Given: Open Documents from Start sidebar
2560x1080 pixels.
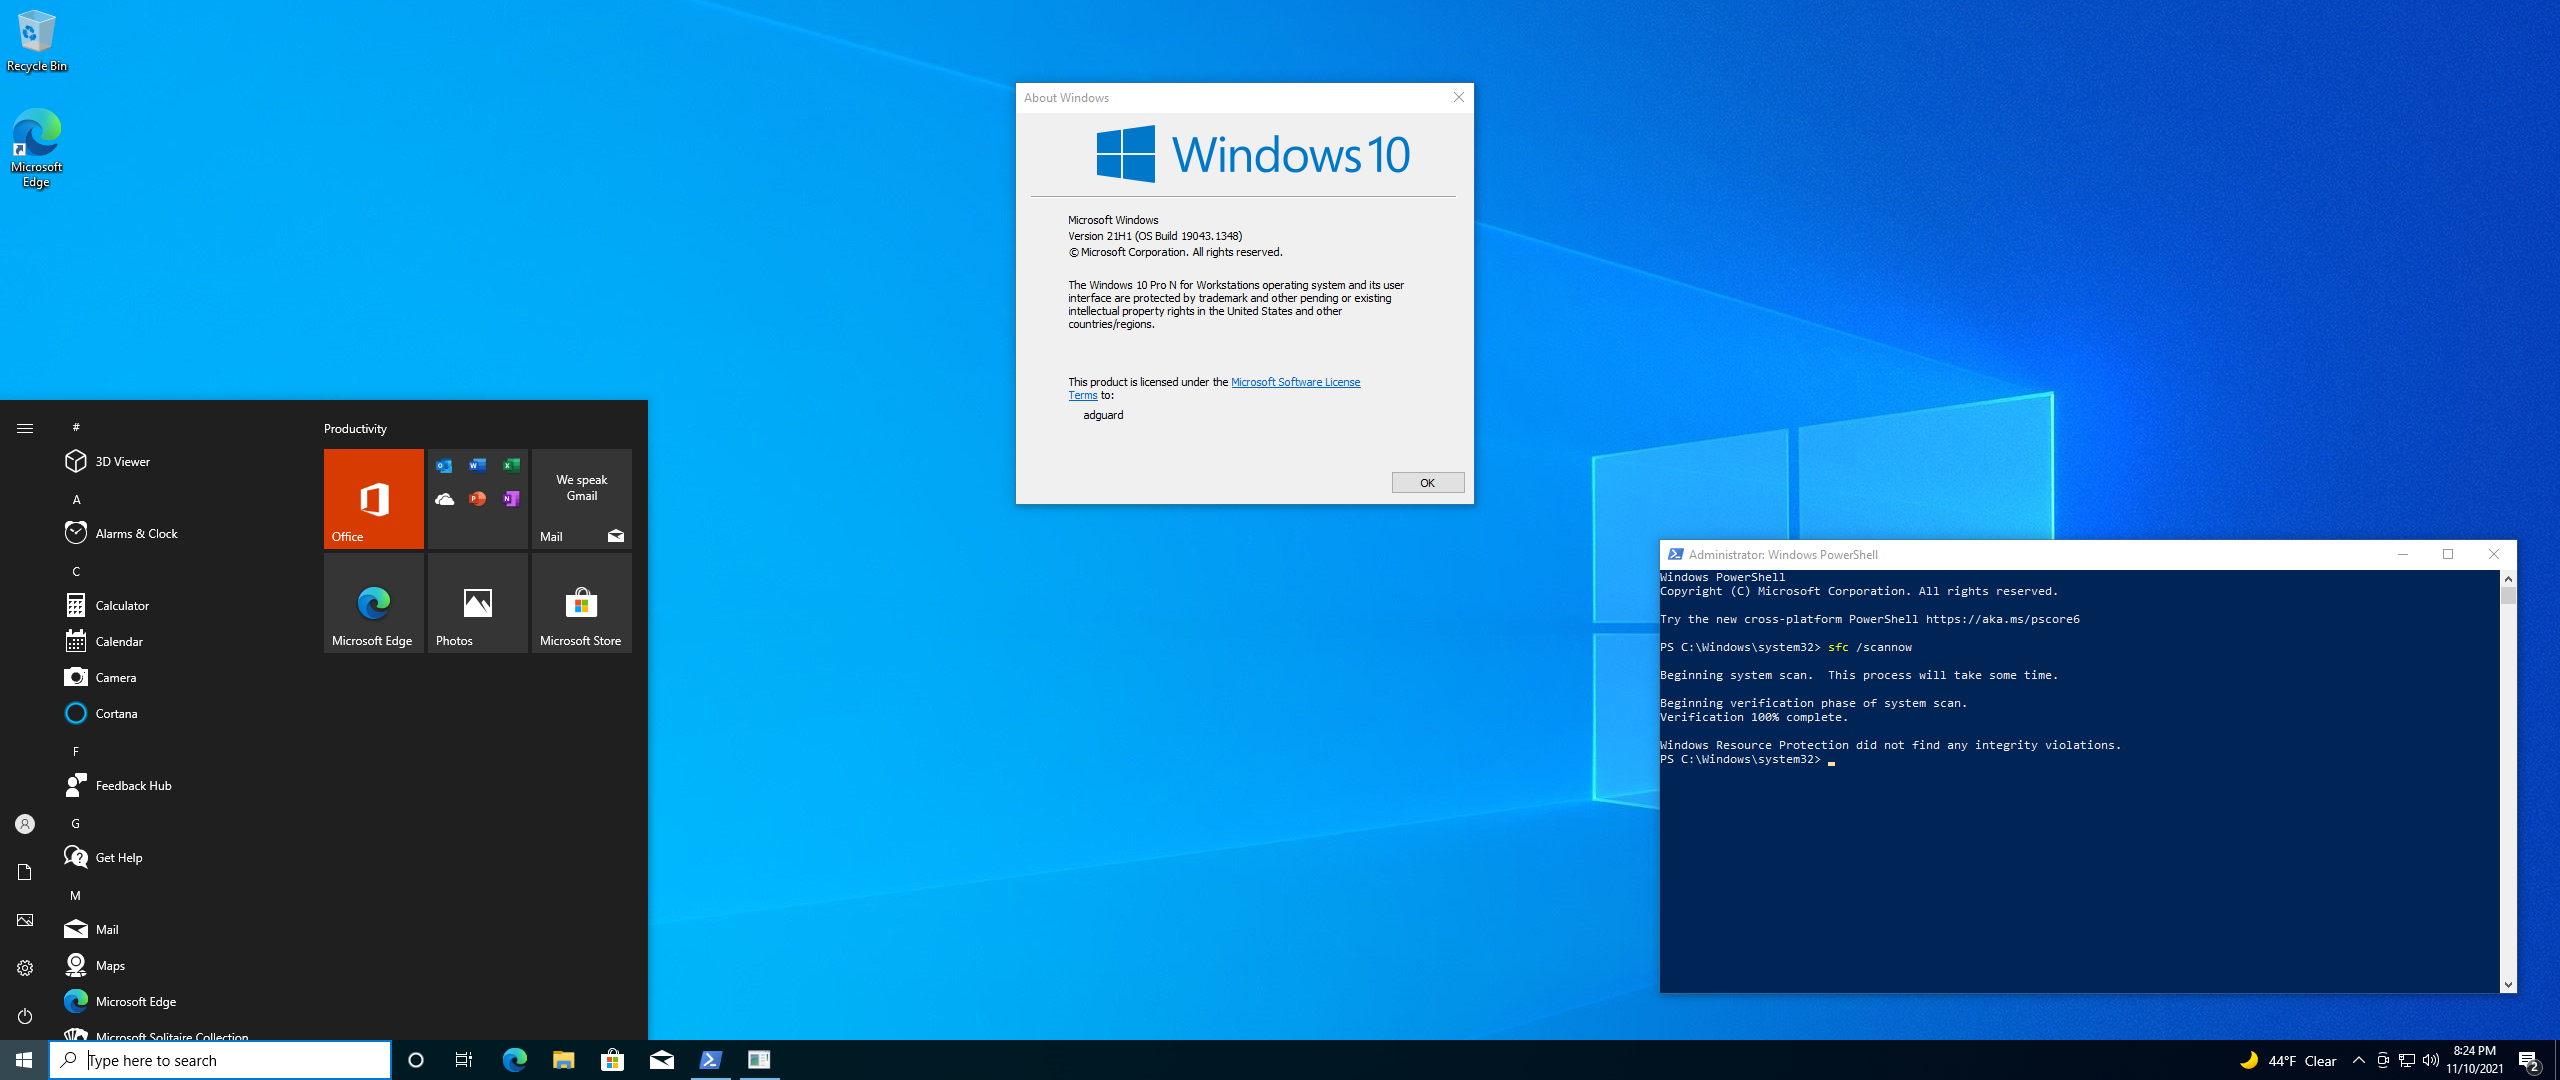Looking at the screenshot, I should (x=25, y=872).
